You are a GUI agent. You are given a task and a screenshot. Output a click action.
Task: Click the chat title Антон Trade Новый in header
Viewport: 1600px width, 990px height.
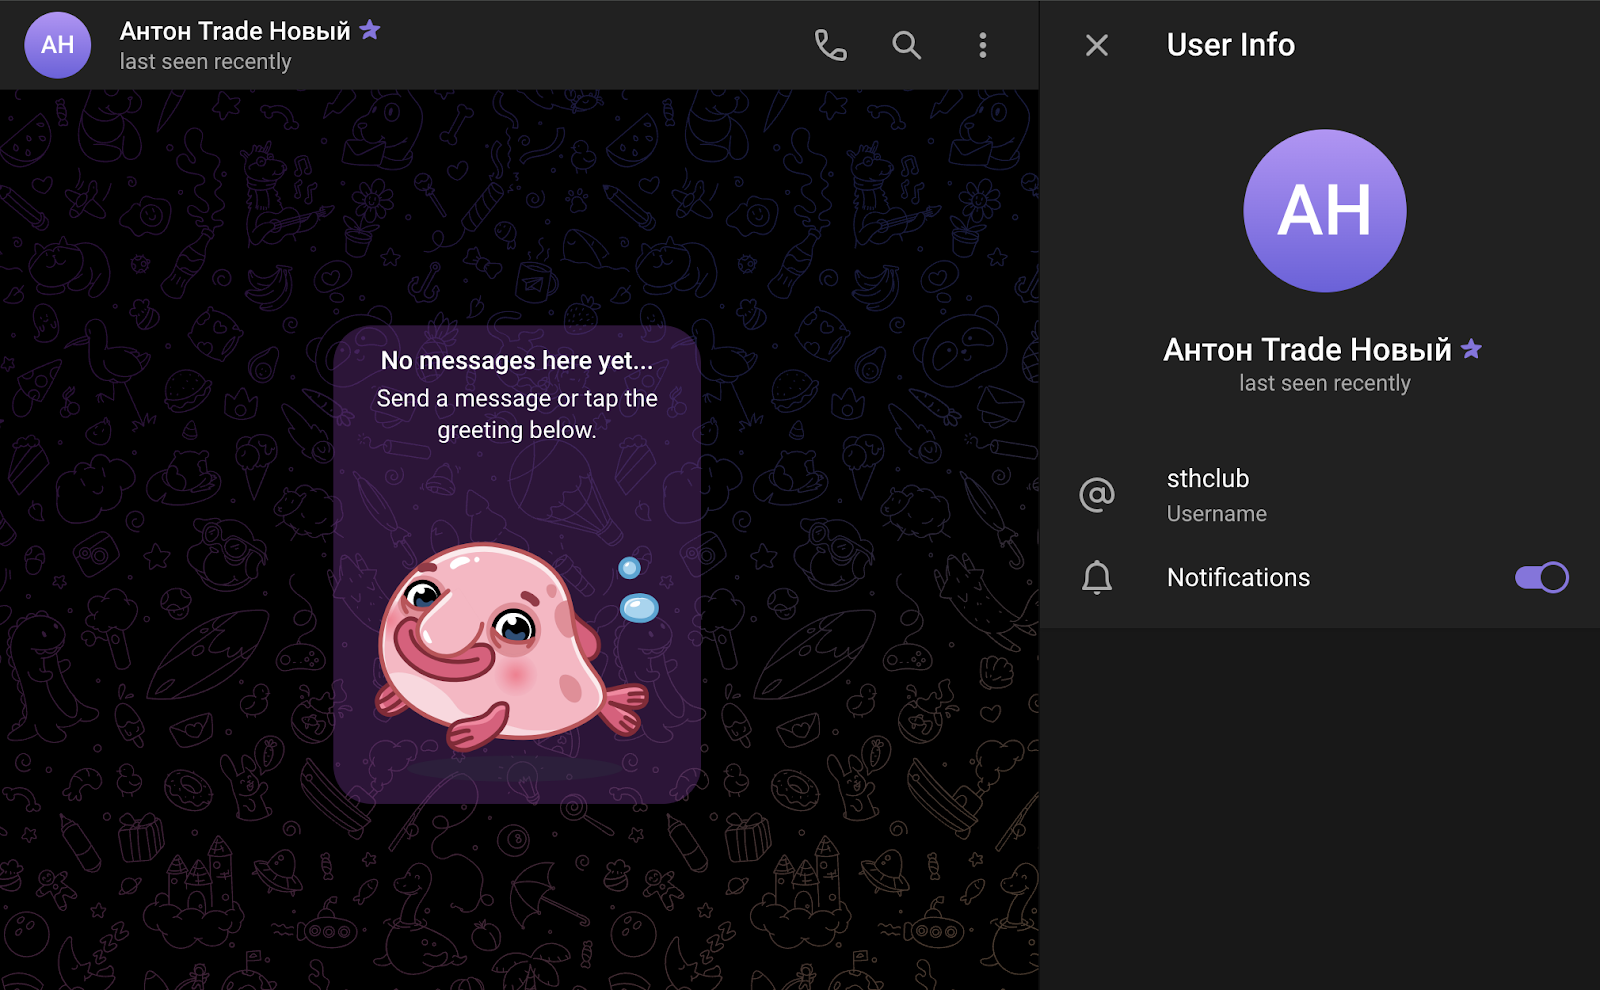[x=235, y=31]
